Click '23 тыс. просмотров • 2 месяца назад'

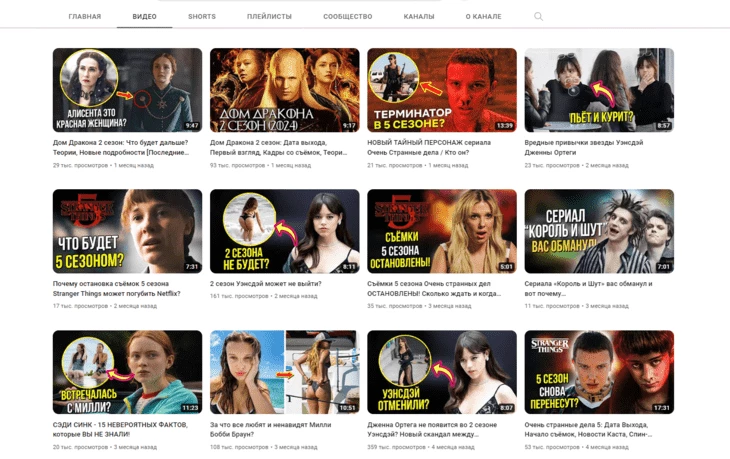click(x=576, y=165)
